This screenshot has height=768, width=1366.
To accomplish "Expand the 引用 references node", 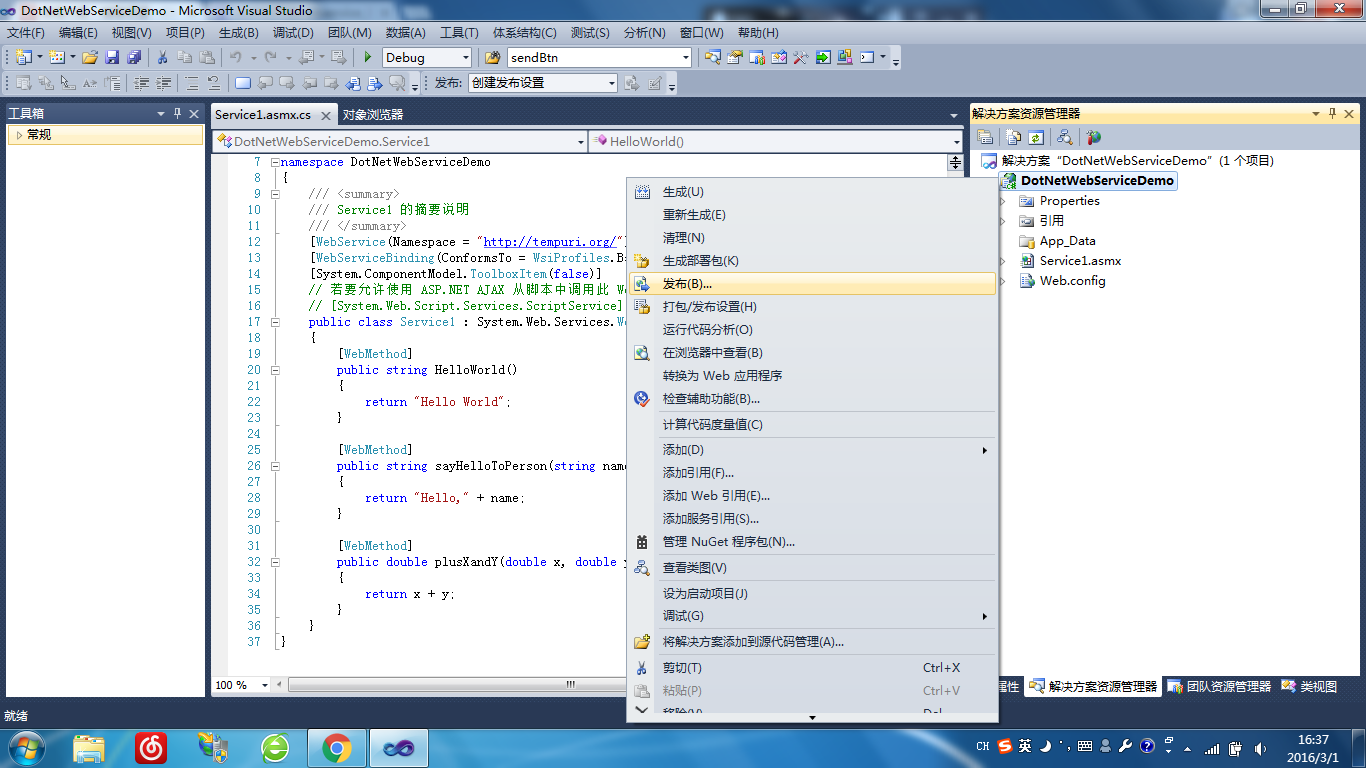I will click(x=1003, y=221).
